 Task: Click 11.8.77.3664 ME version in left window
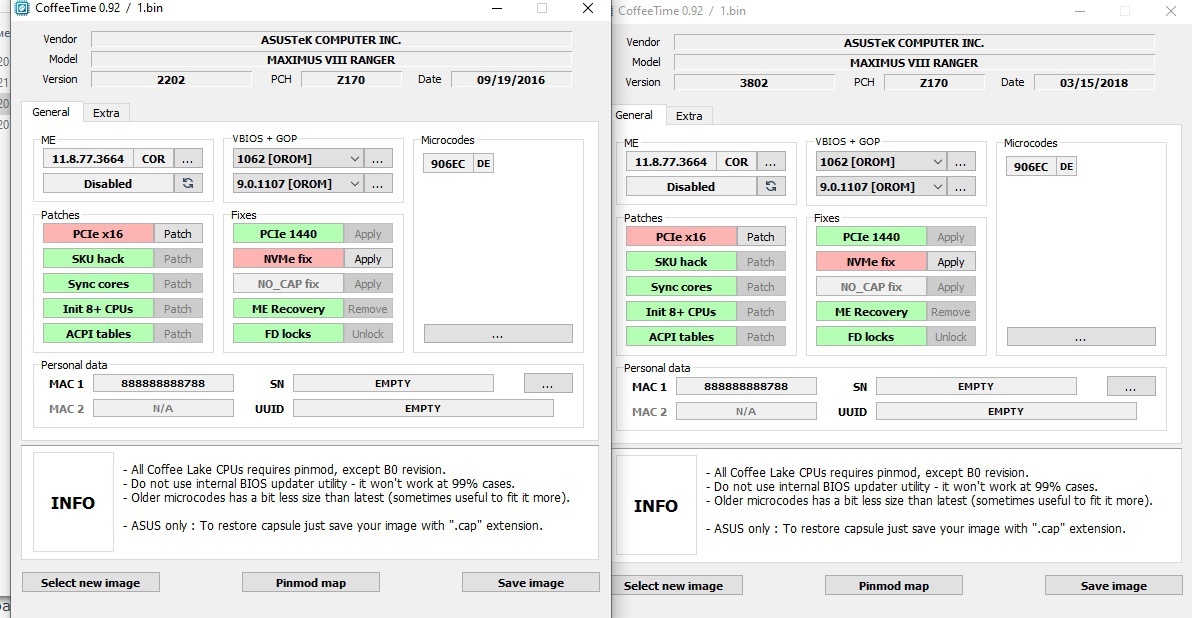pyautogui.click(x=88, y=159)
